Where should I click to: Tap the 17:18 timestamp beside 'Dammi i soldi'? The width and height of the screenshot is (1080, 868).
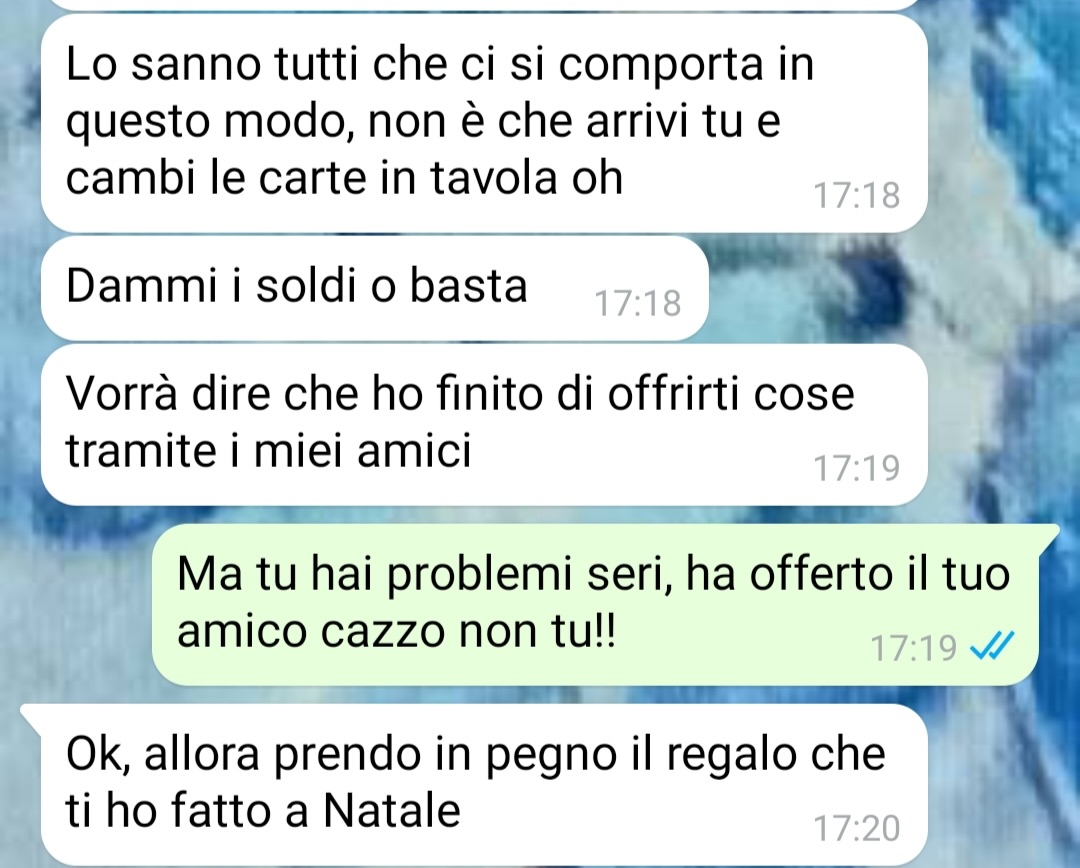click(638, 303)
